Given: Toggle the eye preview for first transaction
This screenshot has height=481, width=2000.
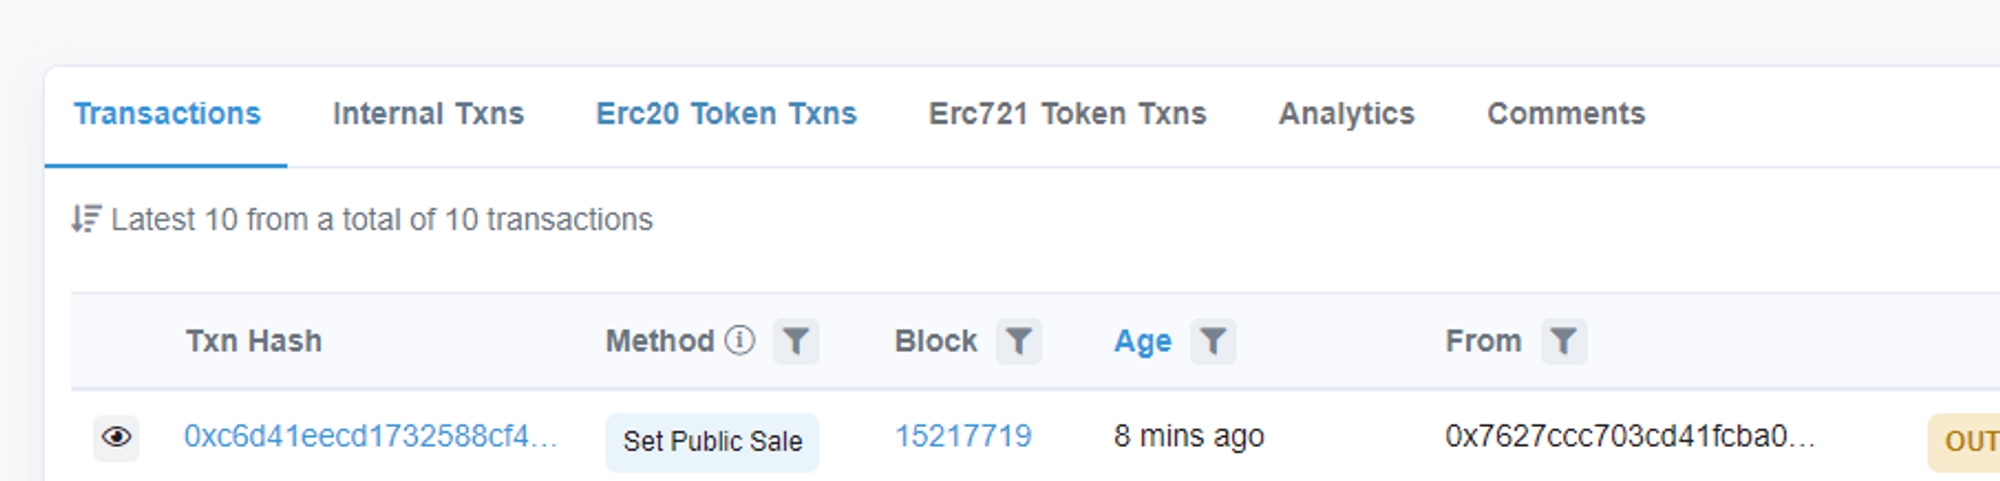Looking at the screenshot, I should (116, 438).
